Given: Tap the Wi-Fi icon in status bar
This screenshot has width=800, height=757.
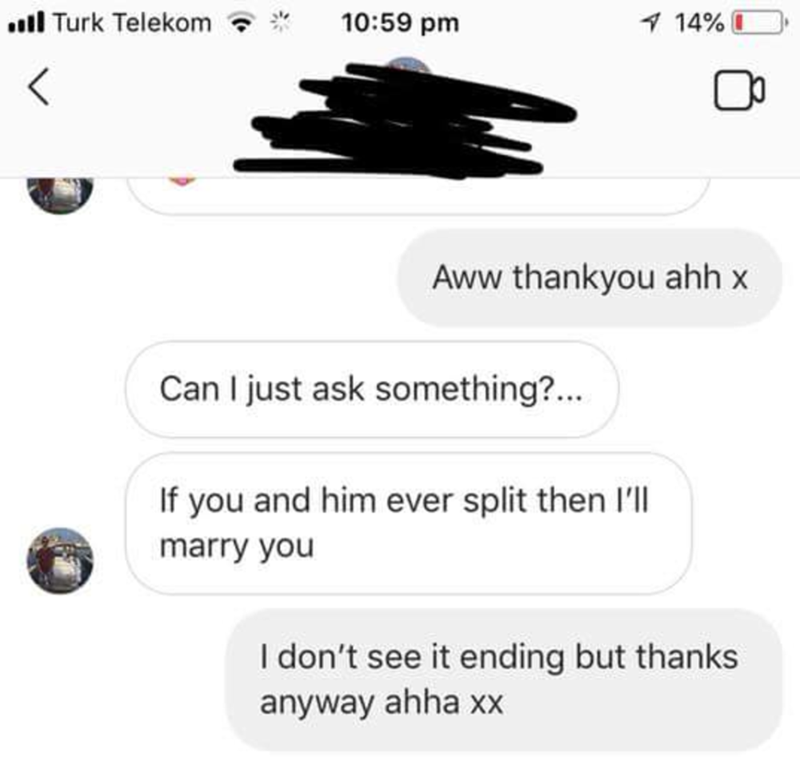Looking at the screenshot, I should tap(241, 23).
